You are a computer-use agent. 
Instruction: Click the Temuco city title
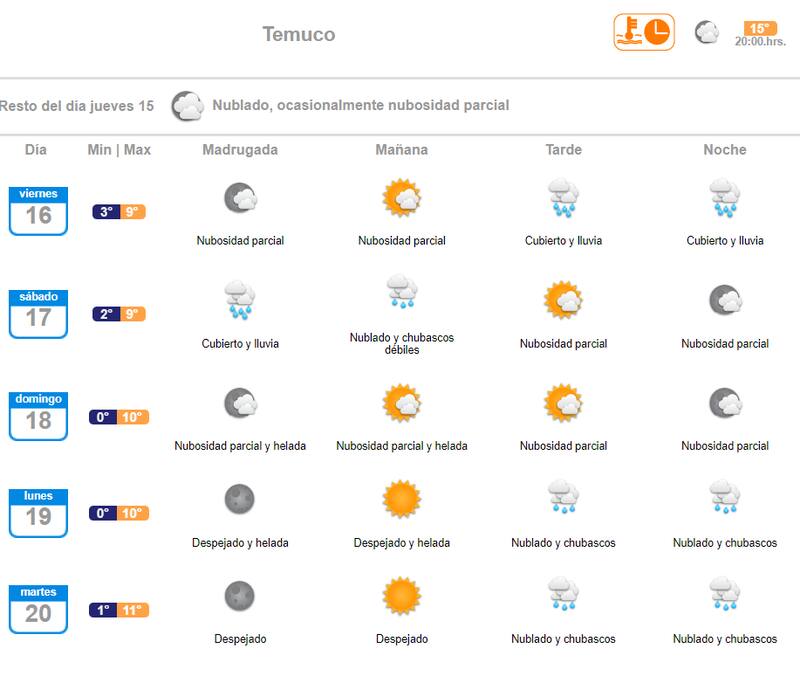click(x=299, y=34)
